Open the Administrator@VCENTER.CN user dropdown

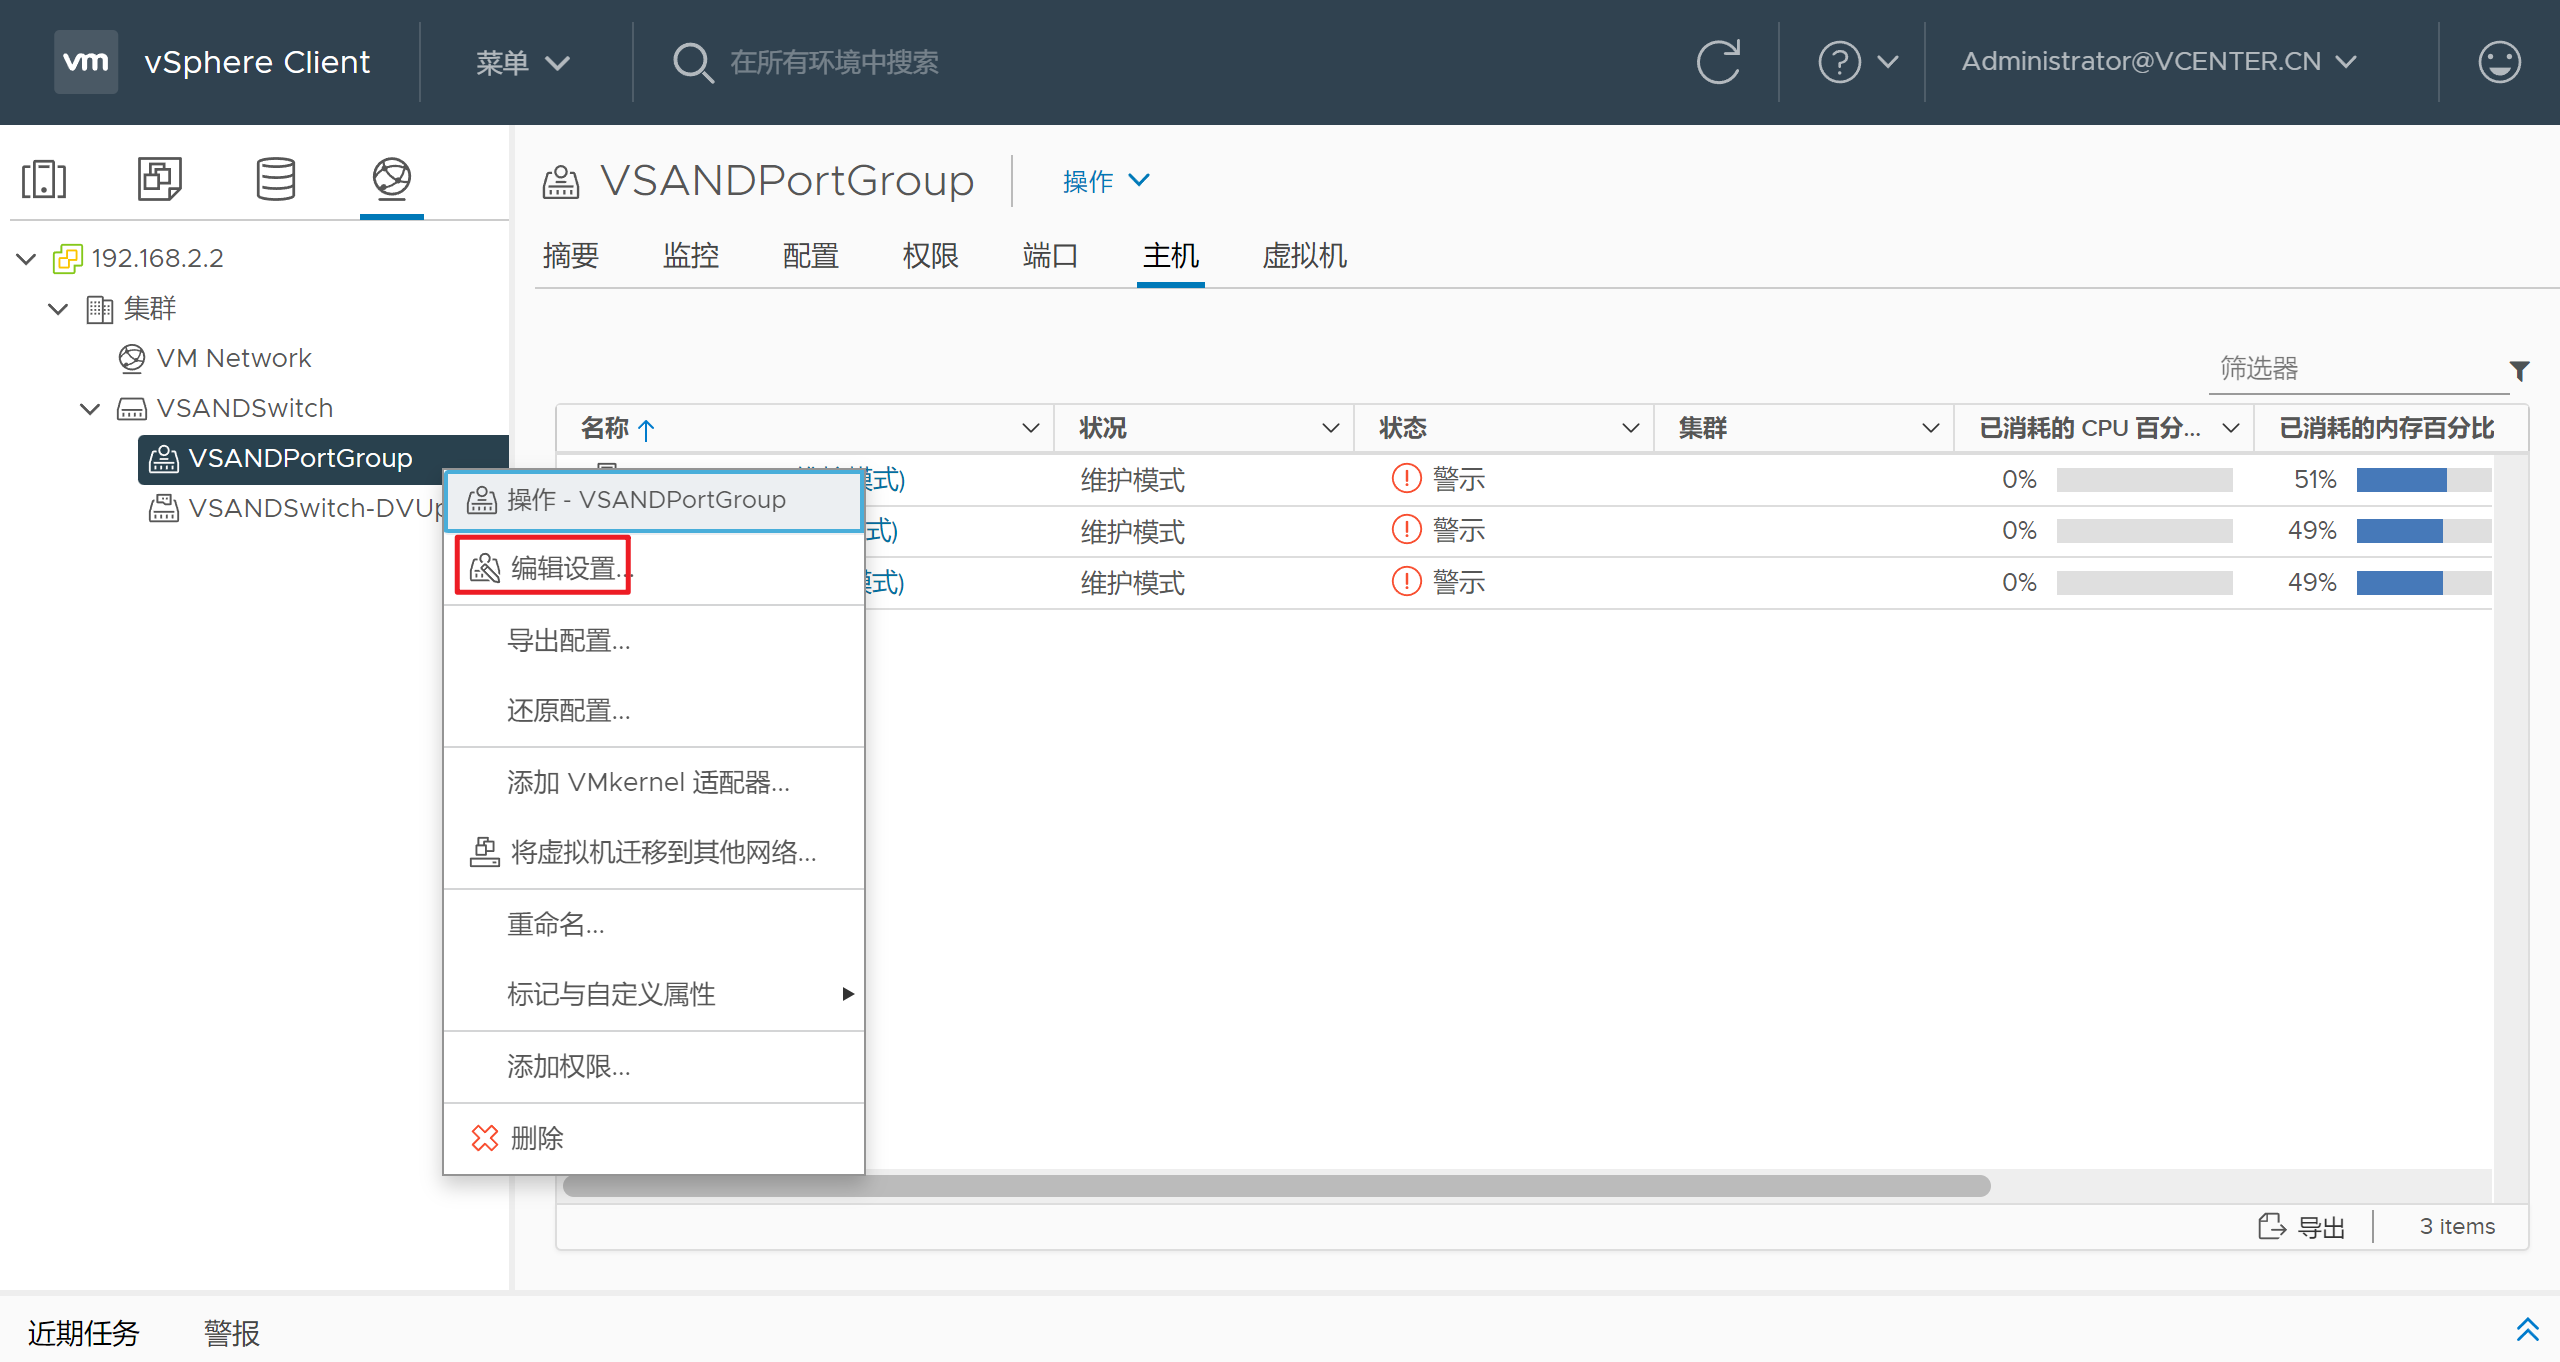(x=2160, y=62)
